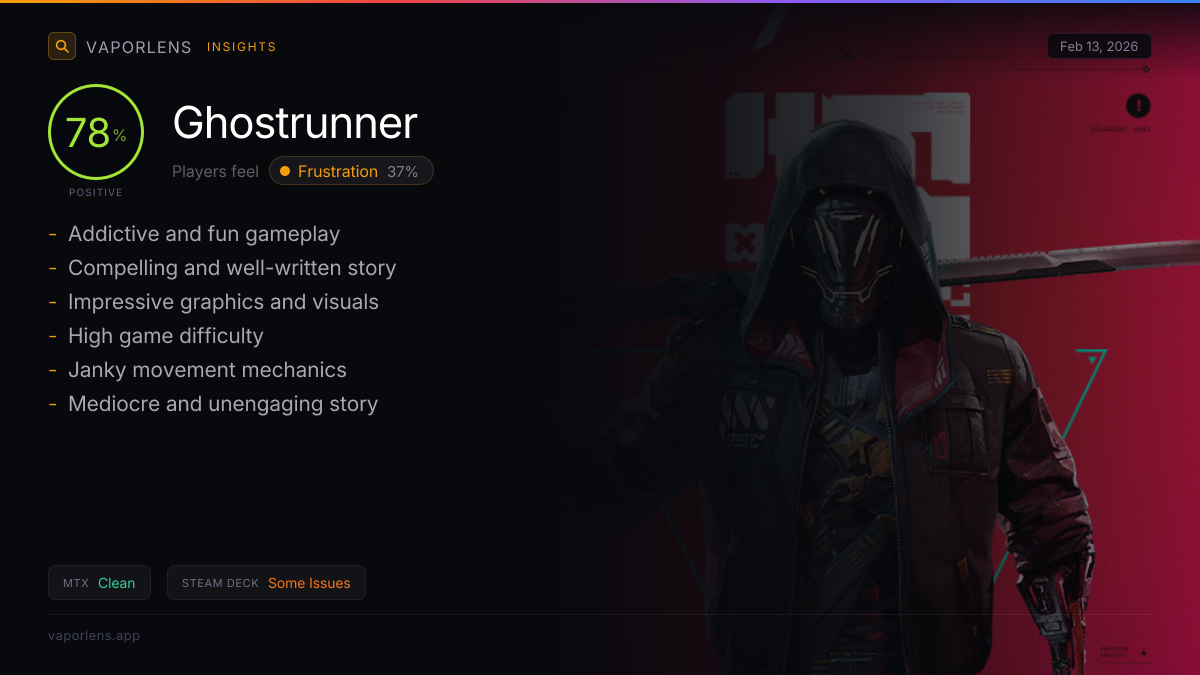Image resolution: width=1200 pixels, height=675 pixels.
Task: Click the small icon at bottom-right corner
Action: click(1144, 653)
